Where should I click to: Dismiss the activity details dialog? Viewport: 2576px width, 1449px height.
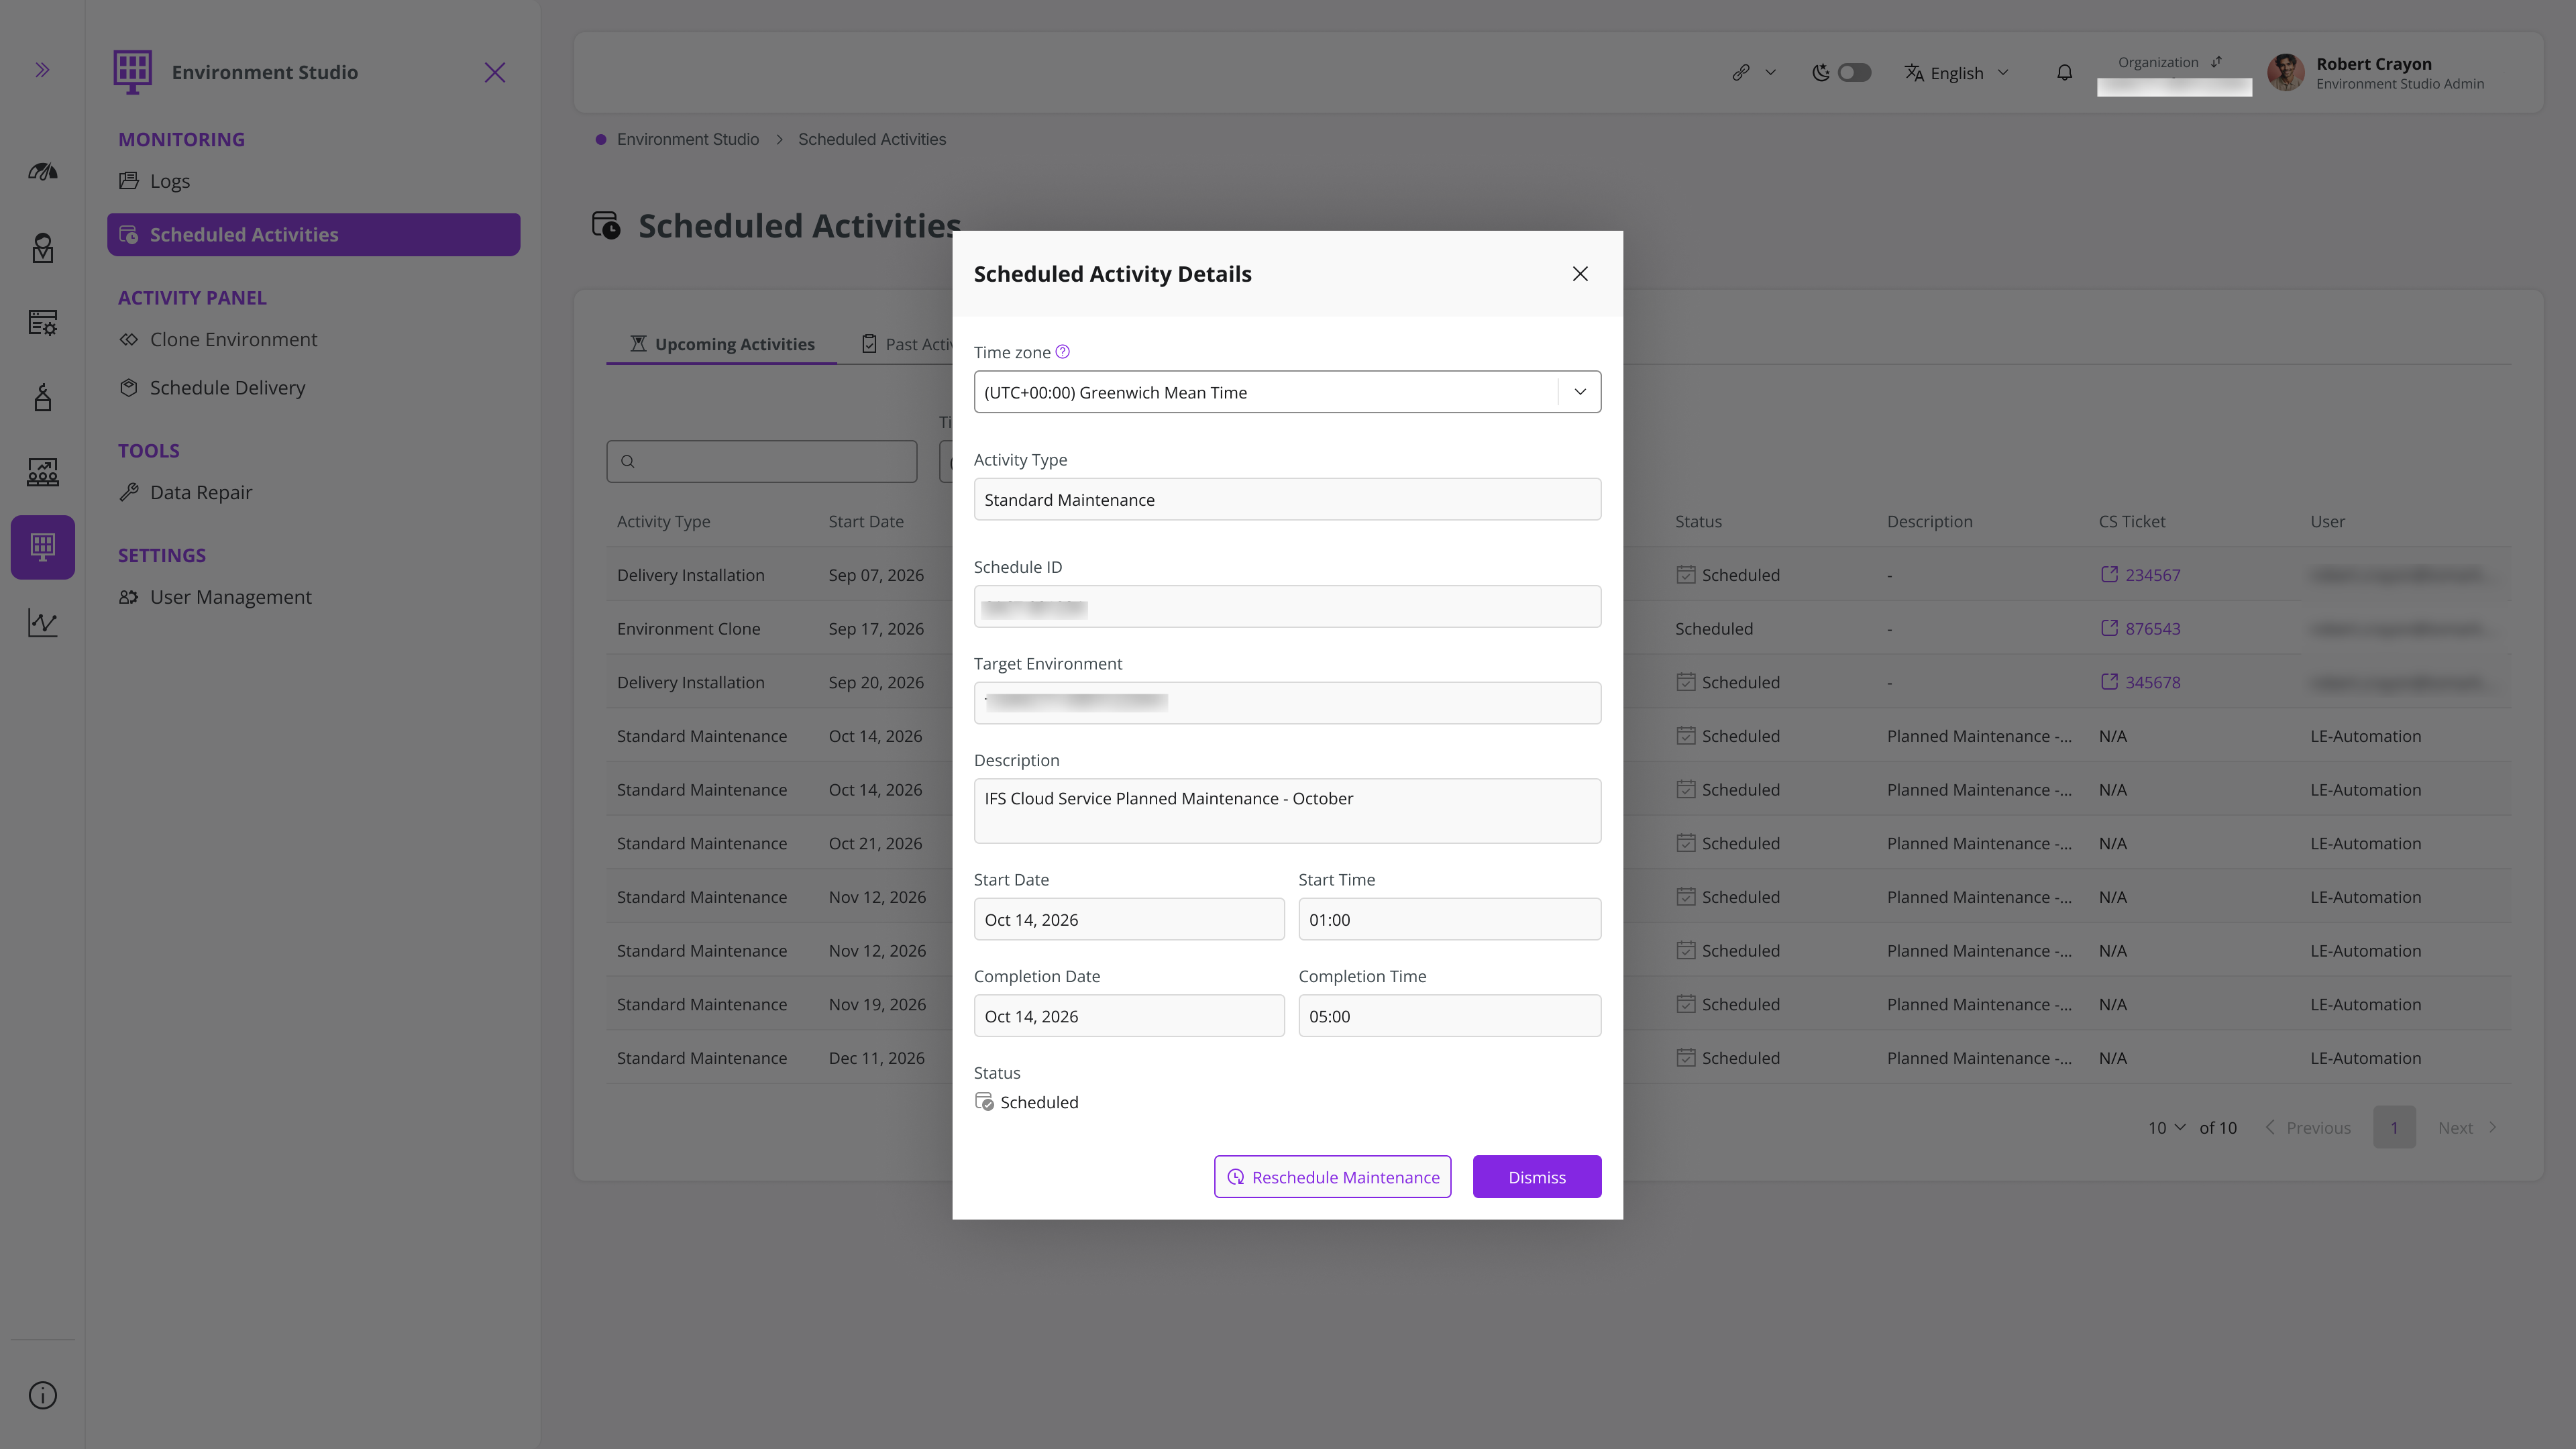pos(1537,1177)
